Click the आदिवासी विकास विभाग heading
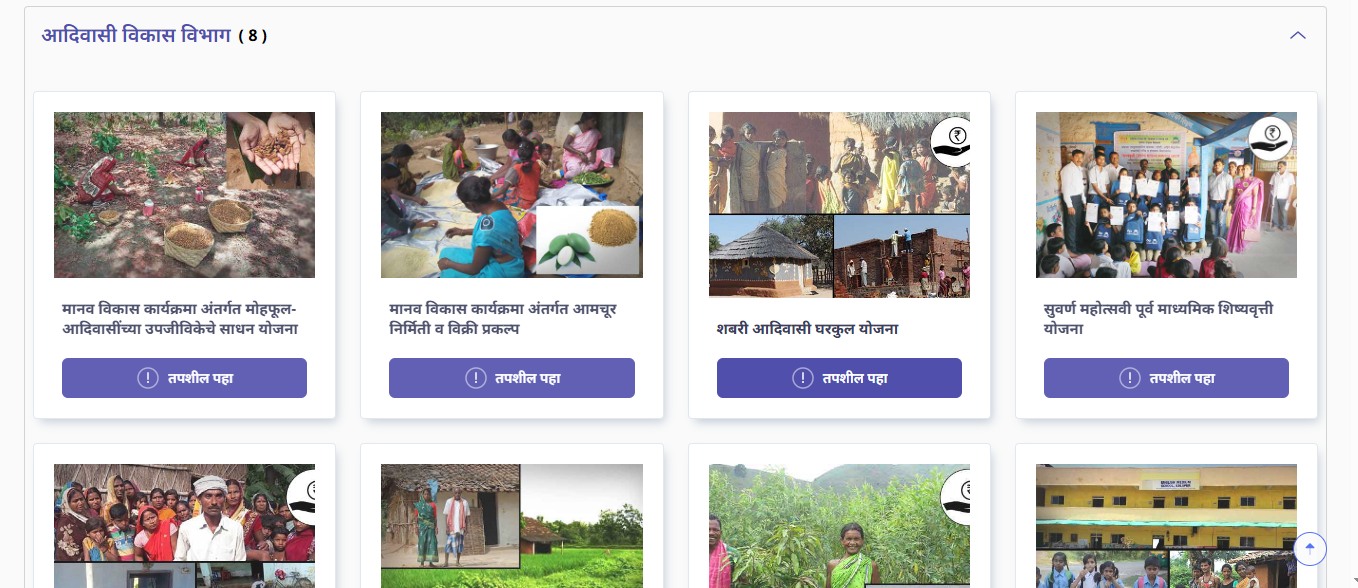Screen dimensions: 1358x588 [x=136, y=36]
